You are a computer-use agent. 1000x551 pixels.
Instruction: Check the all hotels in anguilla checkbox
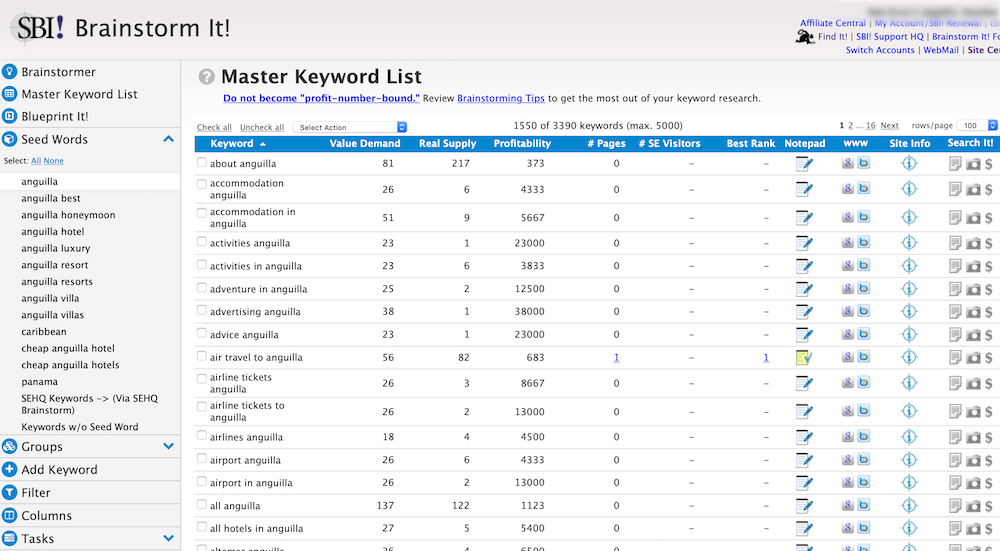[202, 527]
